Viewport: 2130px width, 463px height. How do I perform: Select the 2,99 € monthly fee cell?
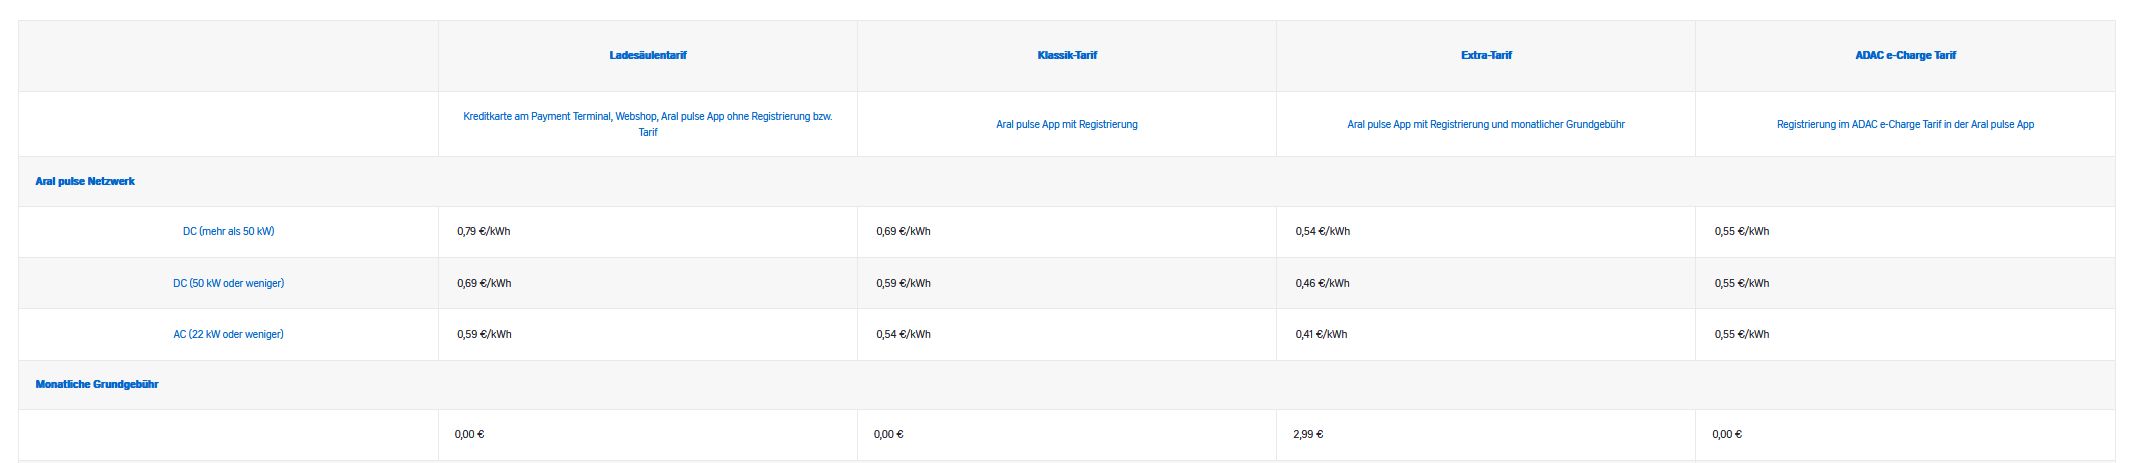(1308, 435)
